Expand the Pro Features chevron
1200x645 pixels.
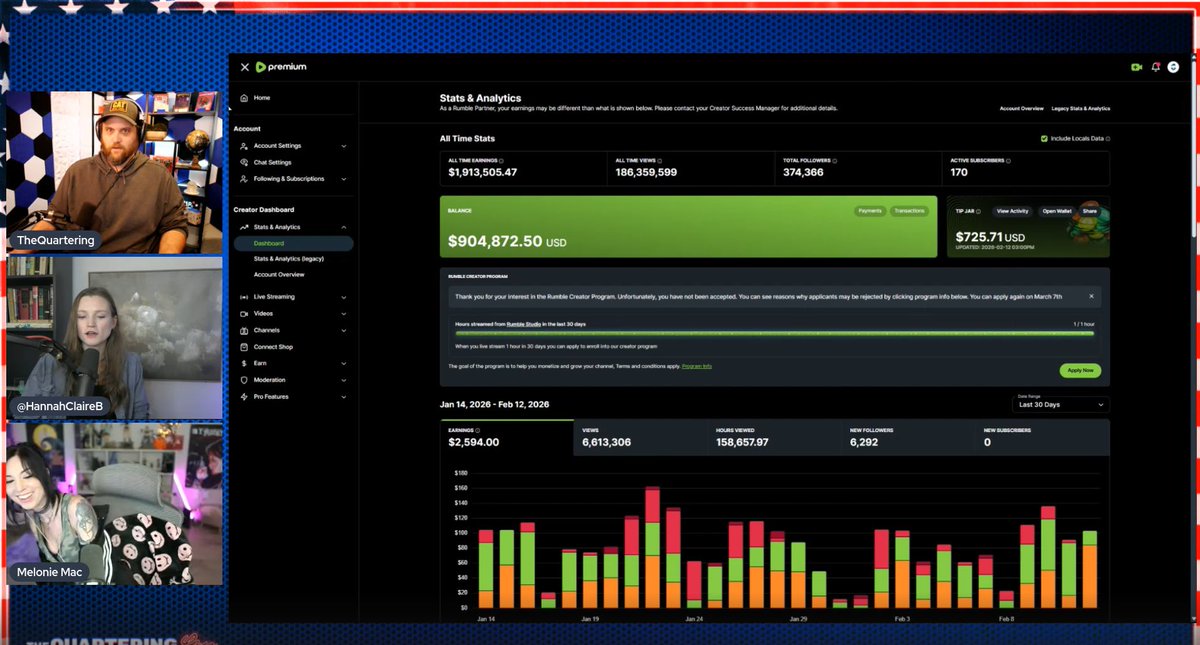pyautogui.click(x=344, y=397)
